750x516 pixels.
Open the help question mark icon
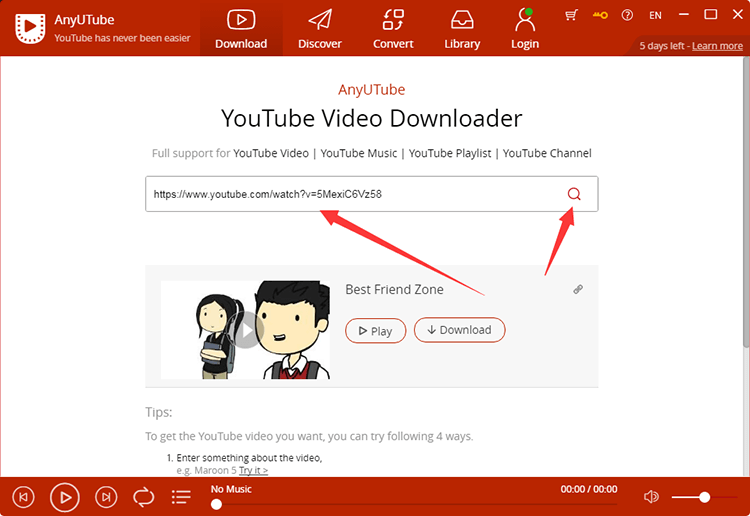pyautogui.click(x=627, y=15)
